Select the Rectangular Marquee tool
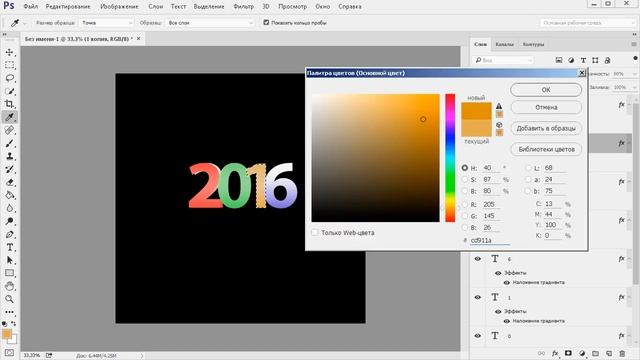 coord(10,65)
